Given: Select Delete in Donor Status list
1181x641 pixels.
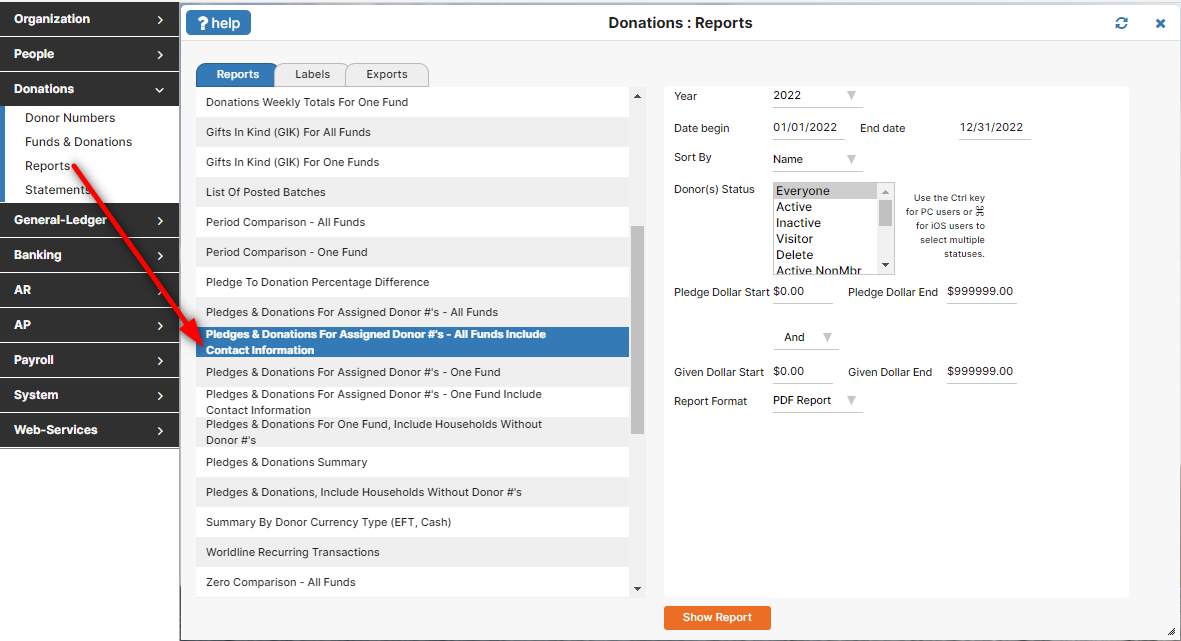Looking at the screenshot, I should coord(825,255).
